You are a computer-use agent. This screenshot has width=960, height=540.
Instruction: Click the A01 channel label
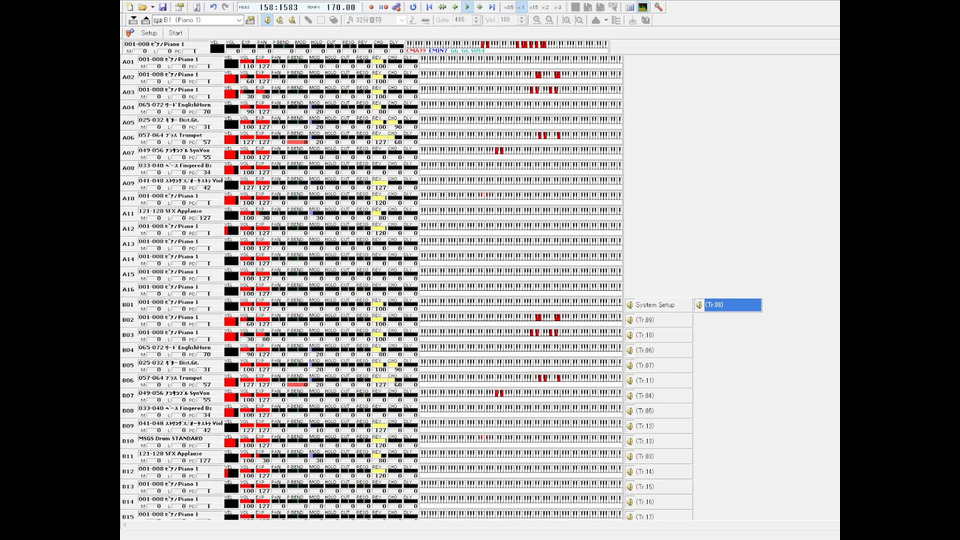(x=128, y=62)
